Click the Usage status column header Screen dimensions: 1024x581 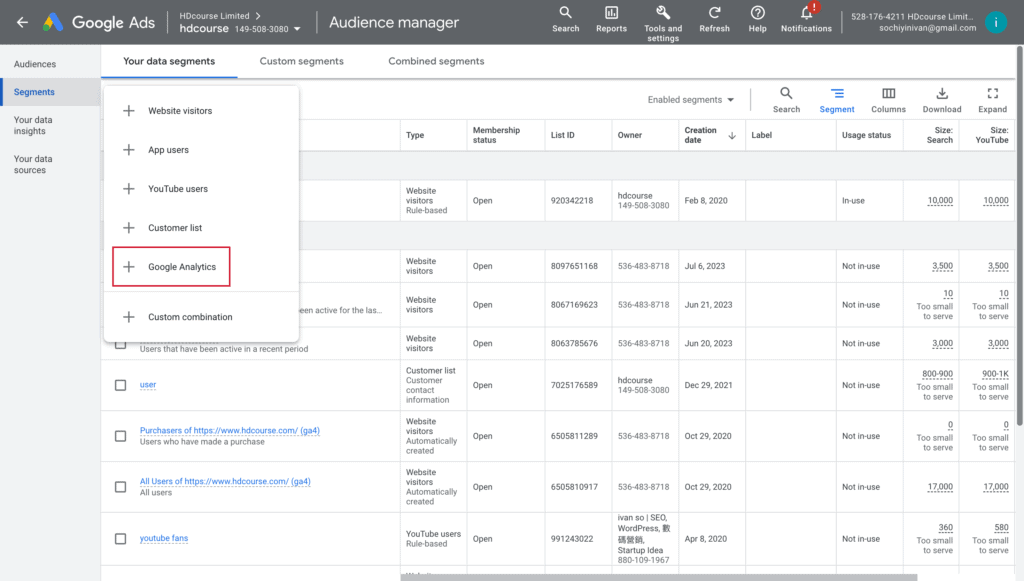[x=866, y=135]
